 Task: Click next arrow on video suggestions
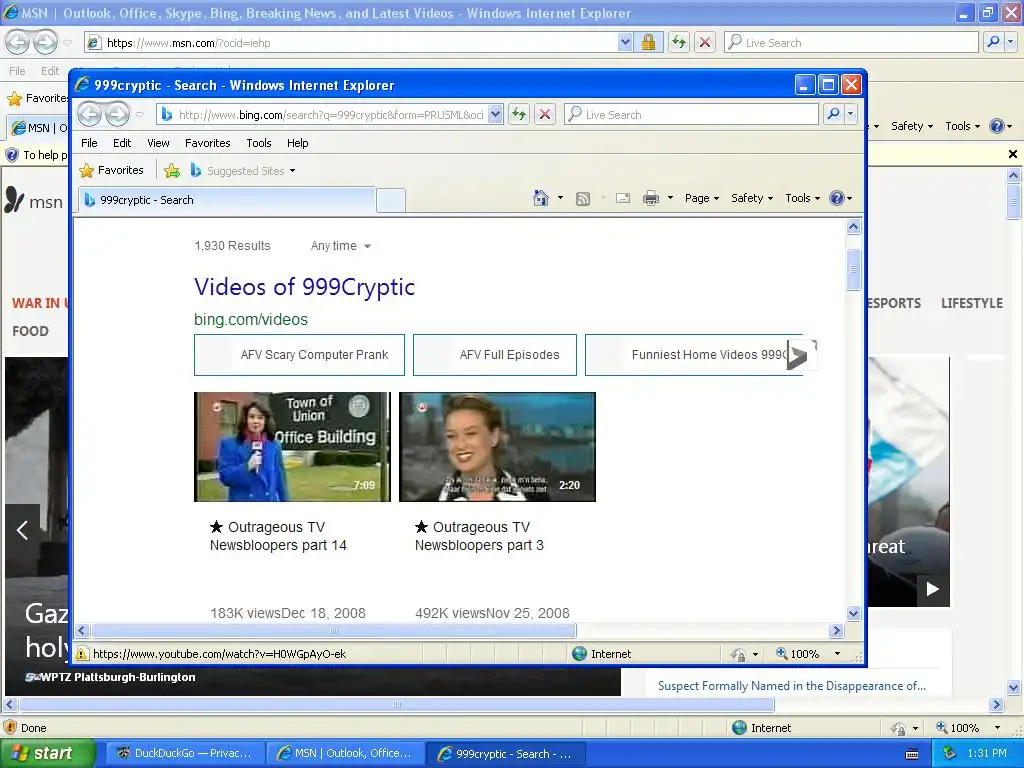[x=801, y=355]
